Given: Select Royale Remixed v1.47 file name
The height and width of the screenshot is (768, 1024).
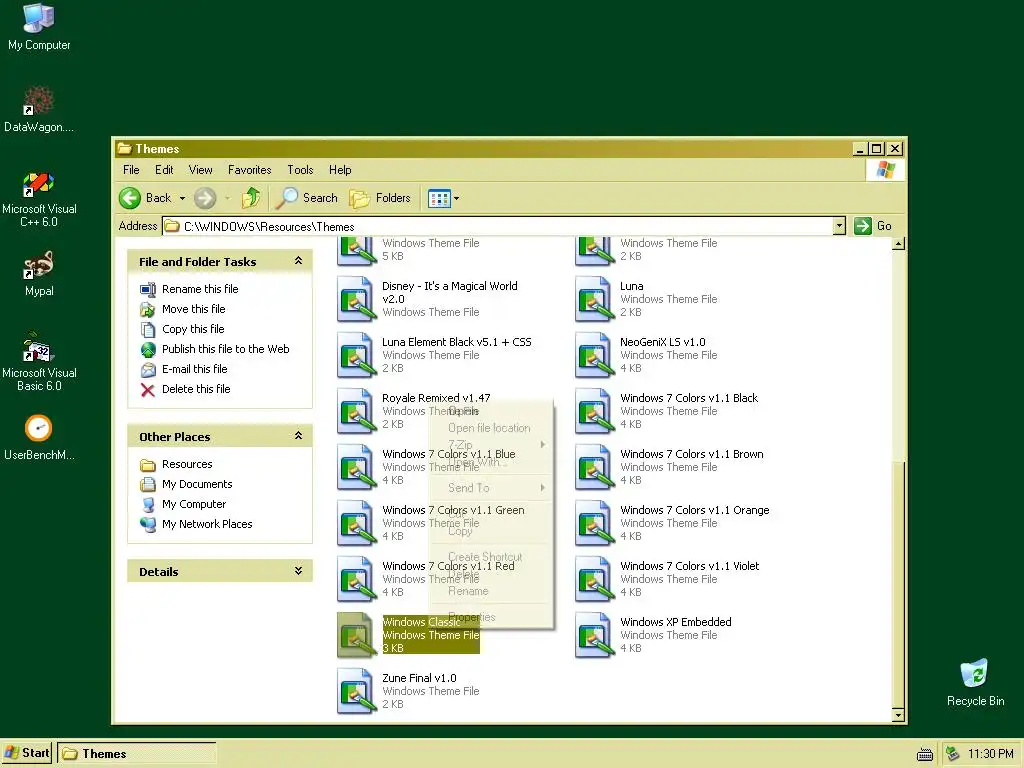Looking at the screenshot, I should click(x=436, y=398).
